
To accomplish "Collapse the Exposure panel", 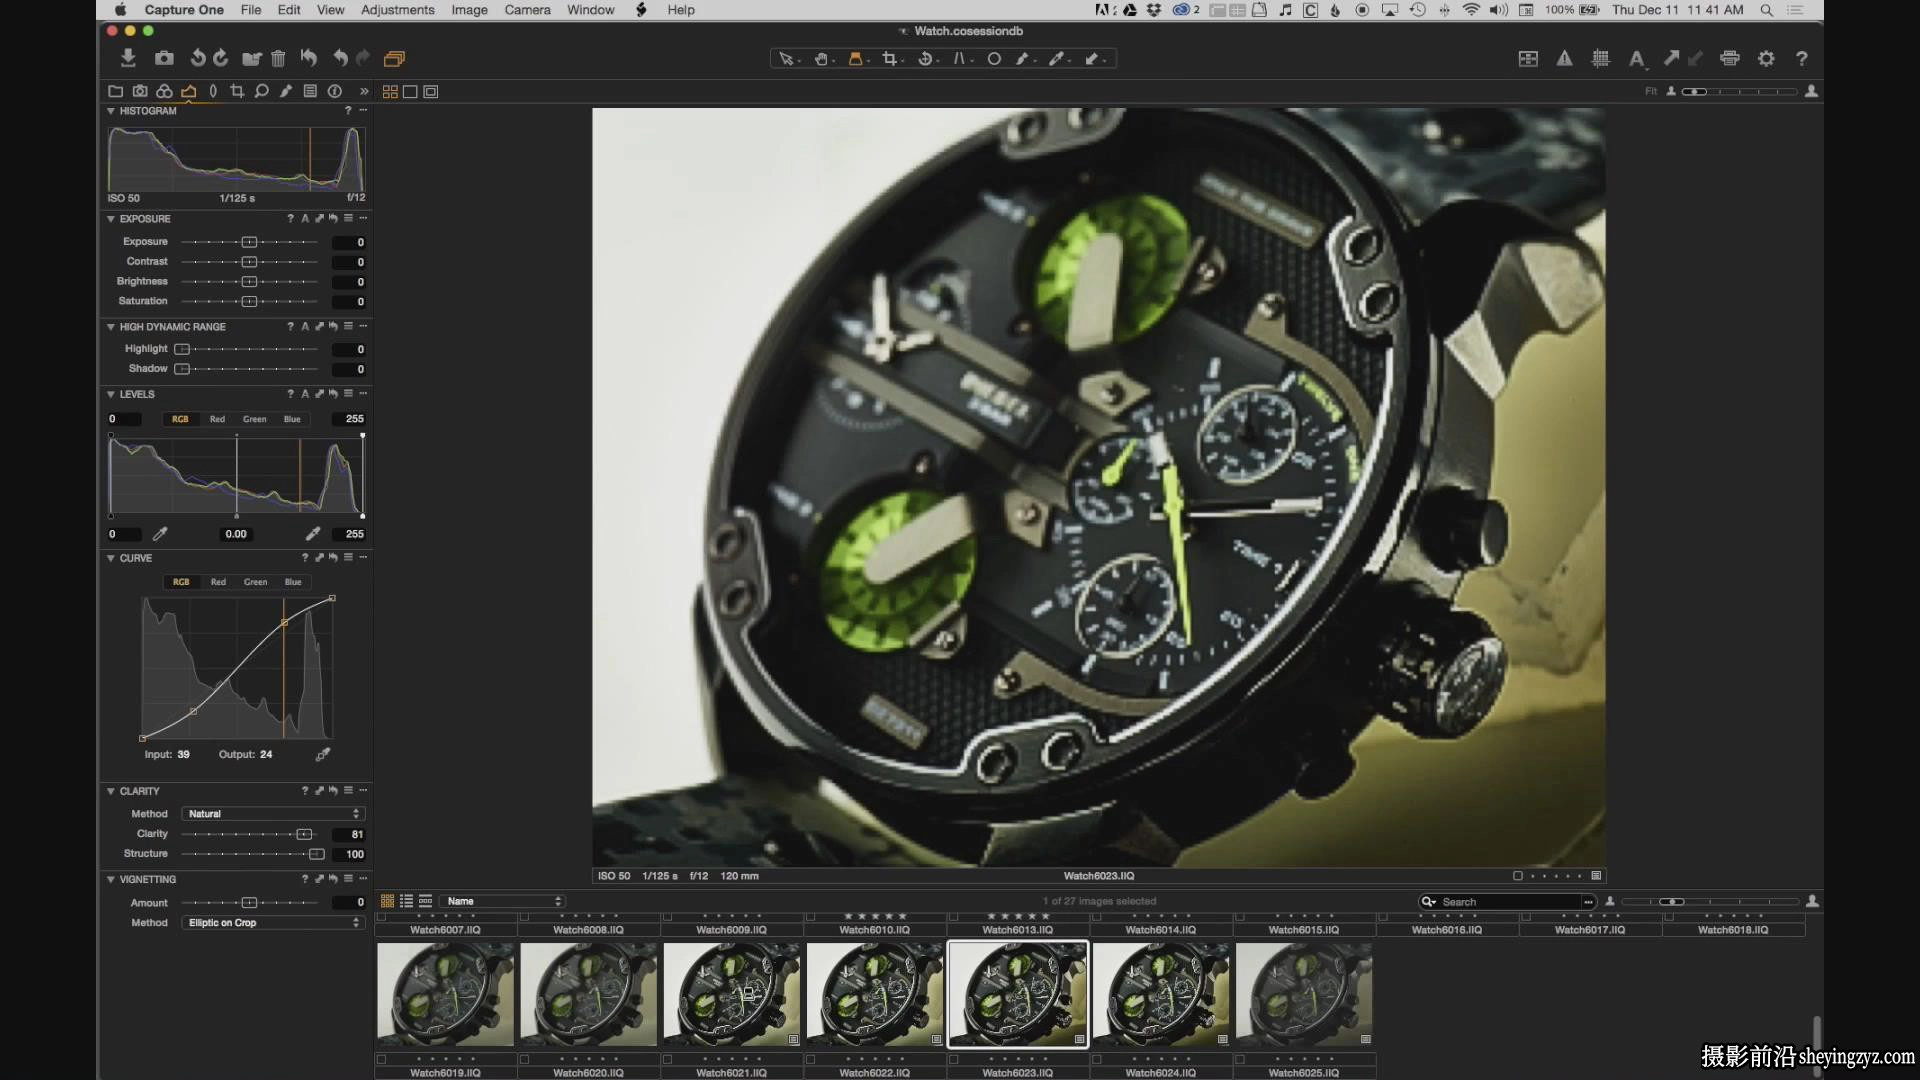I will coord(111,219).
